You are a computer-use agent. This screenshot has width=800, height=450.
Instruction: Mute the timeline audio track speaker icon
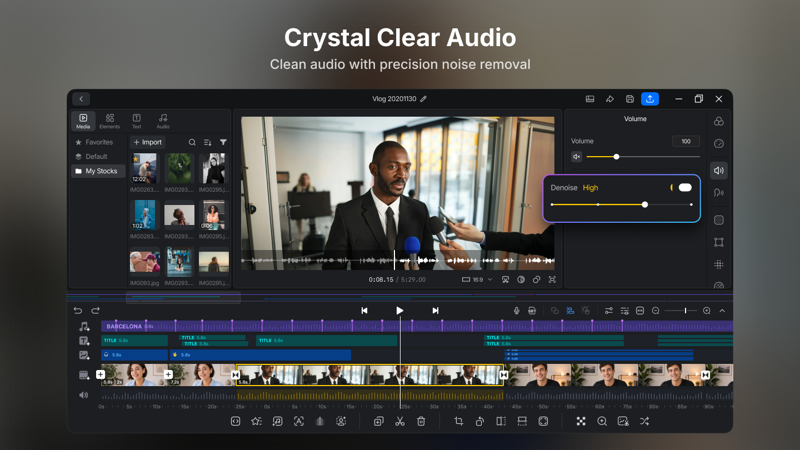pyautogui.click(x=84, y=395)
